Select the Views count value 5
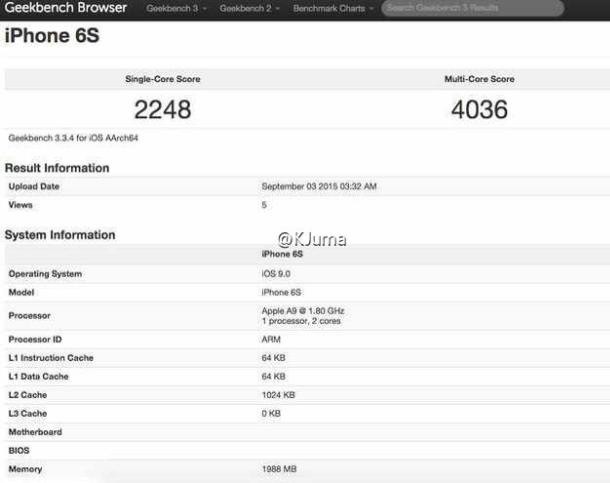610x483 pixels. coord(264,205)
